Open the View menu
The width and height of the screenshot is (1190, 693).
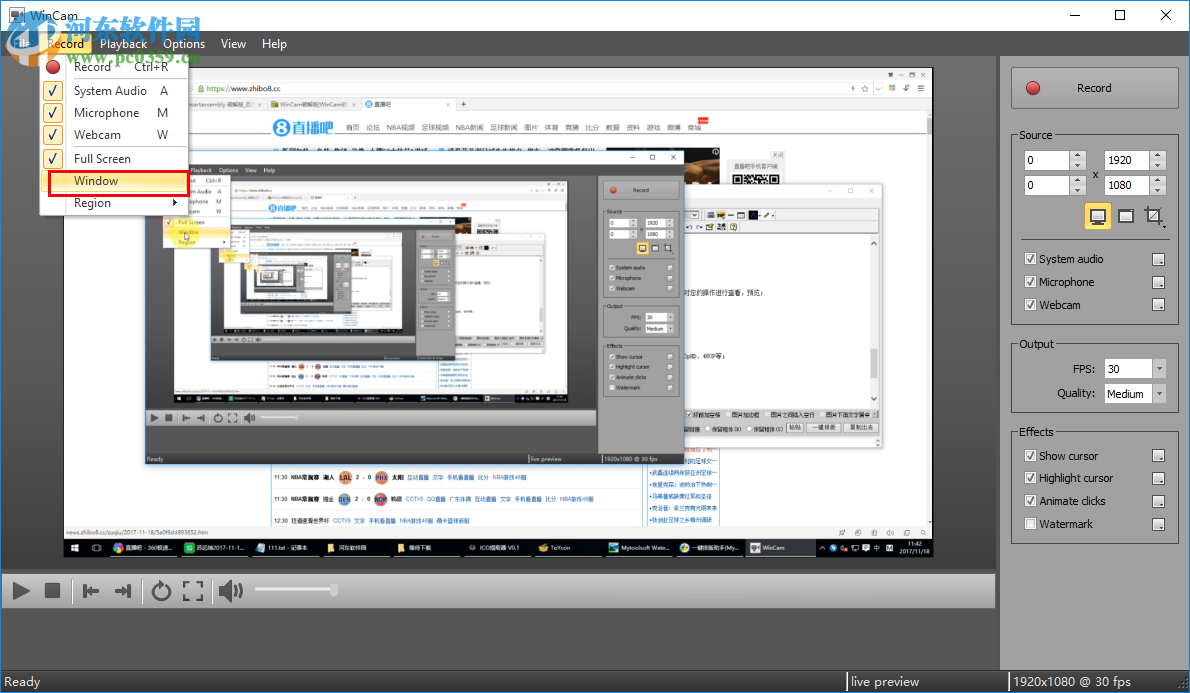point(233,44)
